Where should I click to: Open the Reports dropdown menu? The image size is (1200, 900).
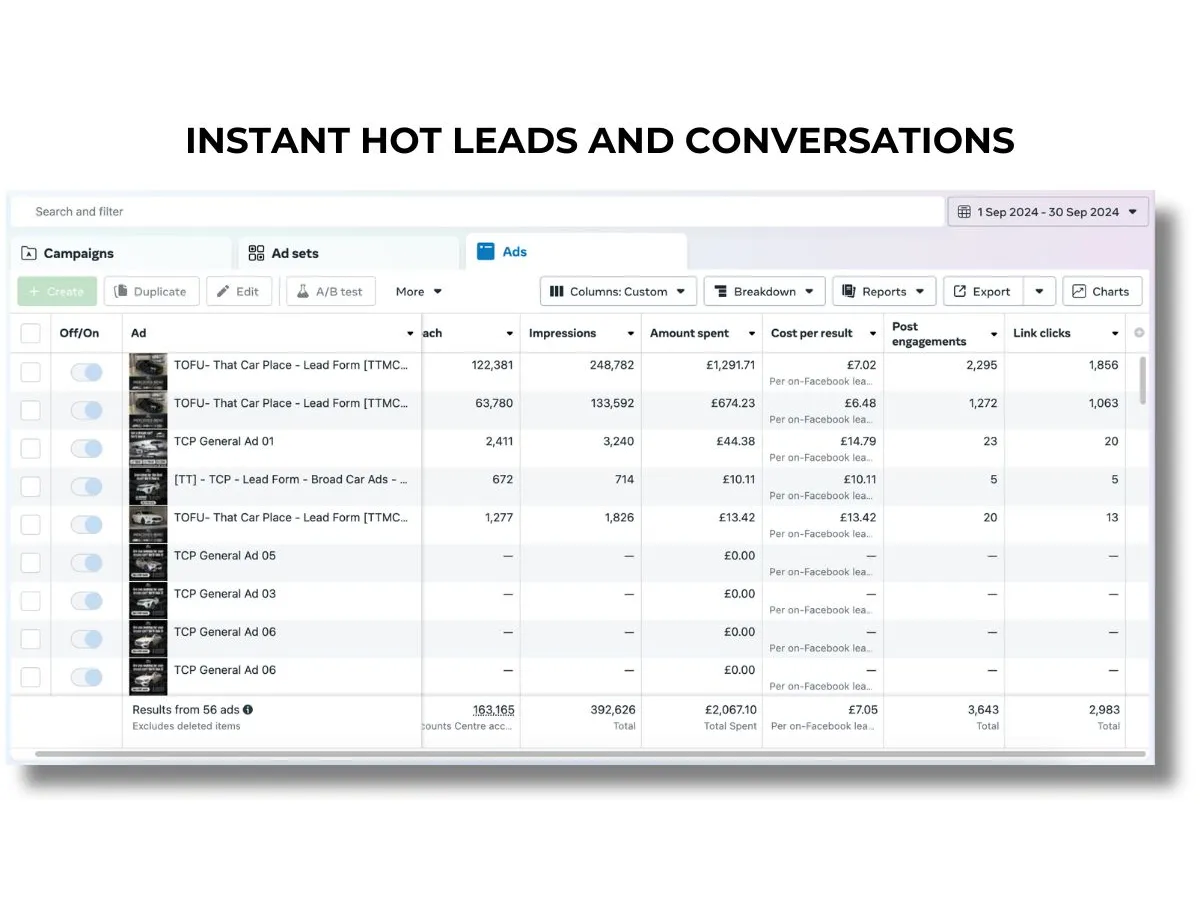(884, 292)
